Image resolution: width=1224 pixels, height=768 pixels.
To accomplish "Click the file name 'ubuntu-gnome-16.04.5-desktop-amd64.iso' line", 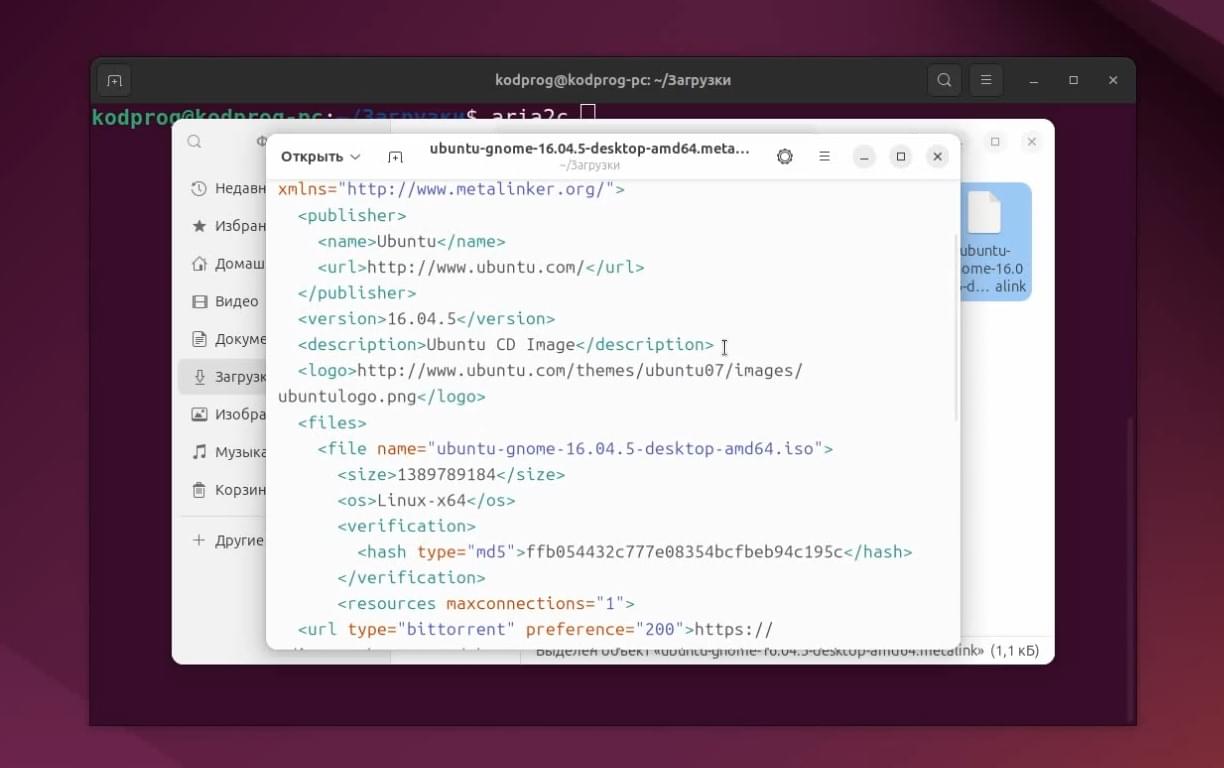I will tap(575, 449).
